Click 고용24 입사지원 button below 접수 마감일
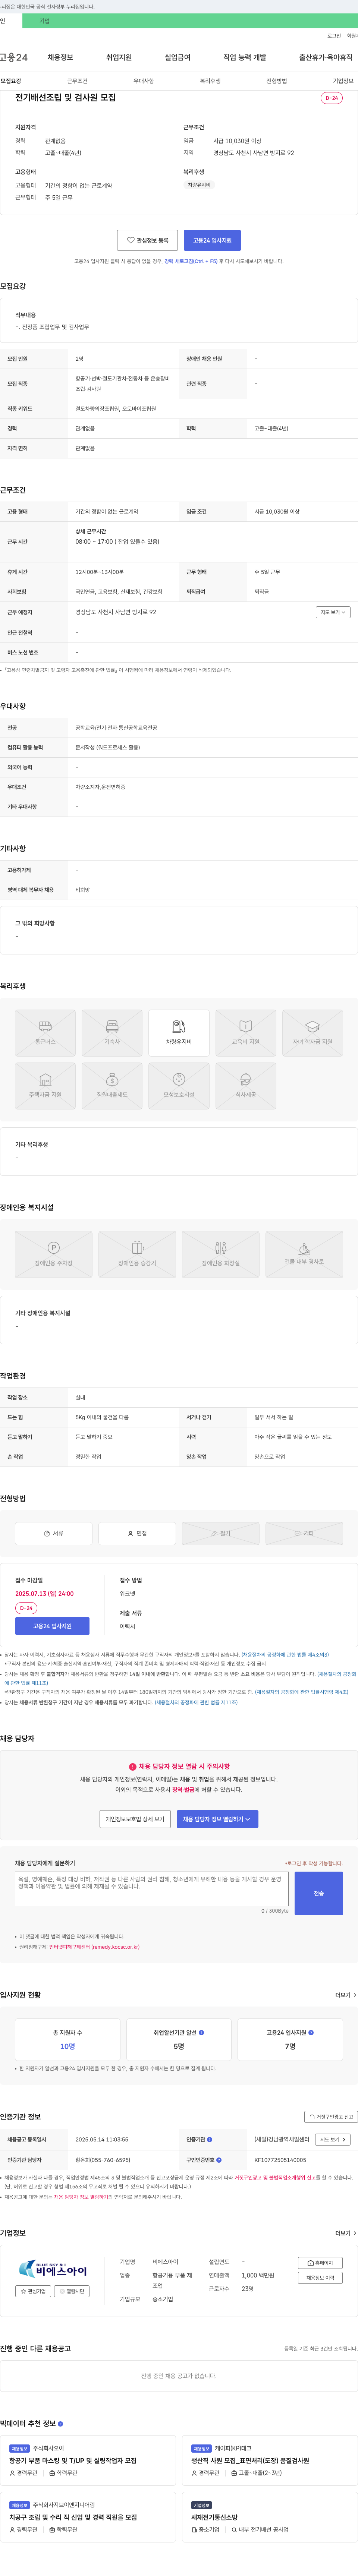This screenshot has width=358, height=2576. pyautogui.click(x=52, y=1626)
